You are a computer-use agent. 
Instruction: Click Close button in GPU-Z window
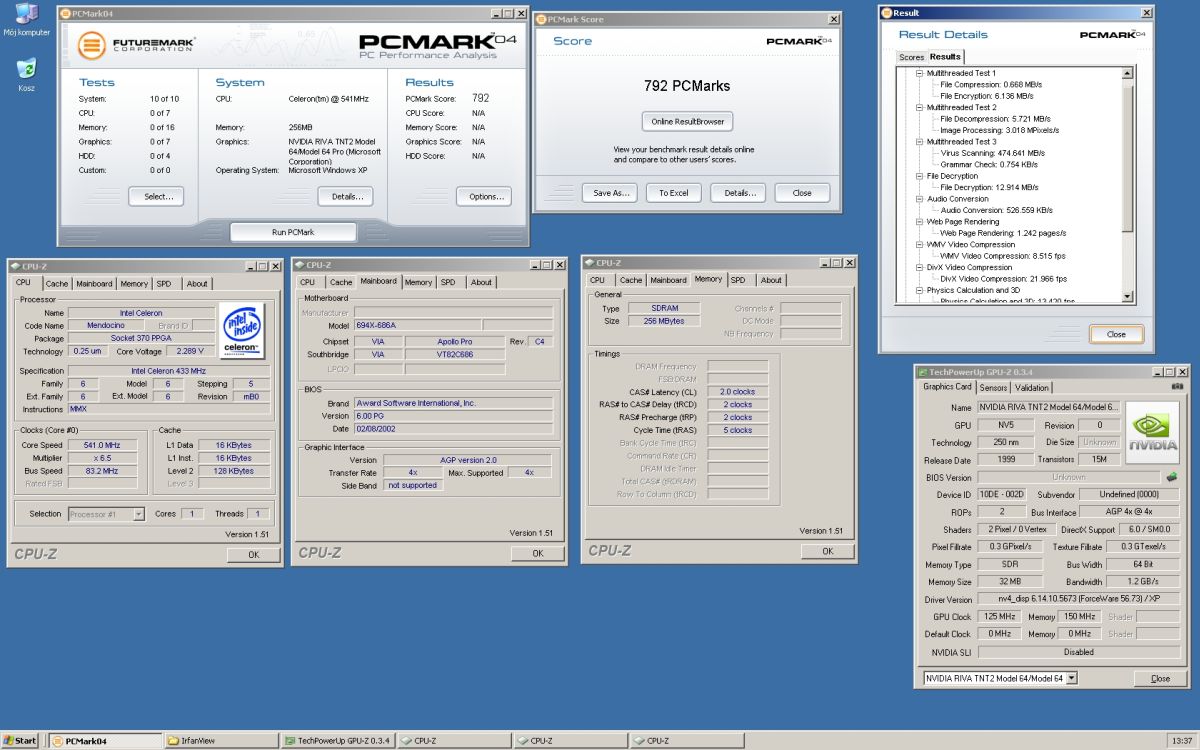click(x=1160, y=679)
